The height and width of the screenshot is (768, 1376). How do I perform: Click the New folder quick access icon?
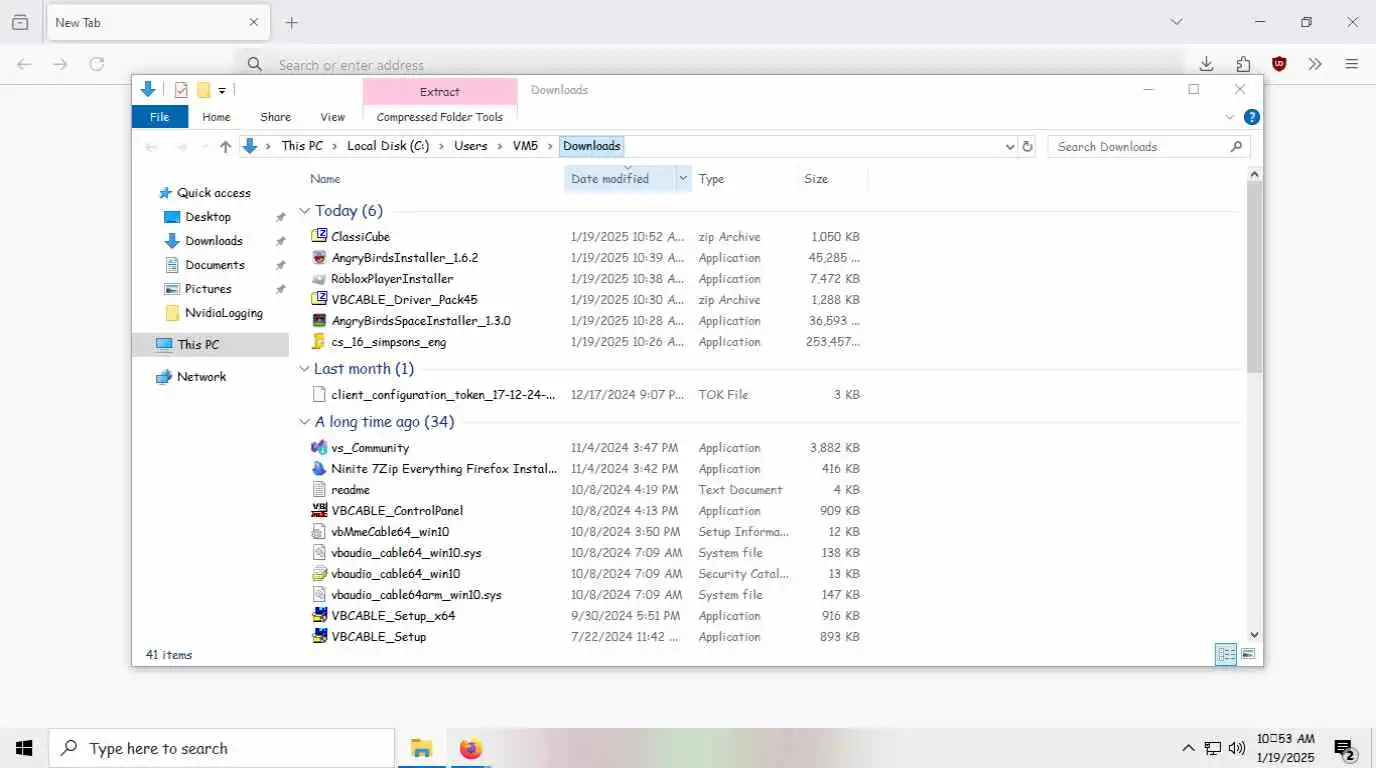pos(203,90)
